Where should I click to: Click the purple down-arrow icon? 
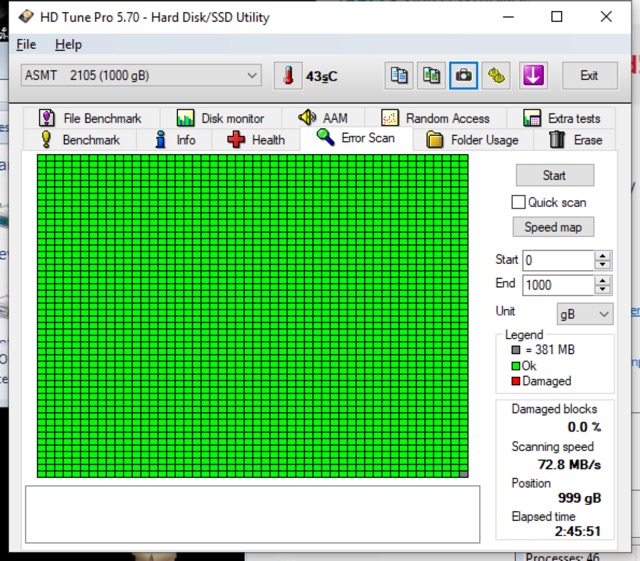click(x=532, y=75)
